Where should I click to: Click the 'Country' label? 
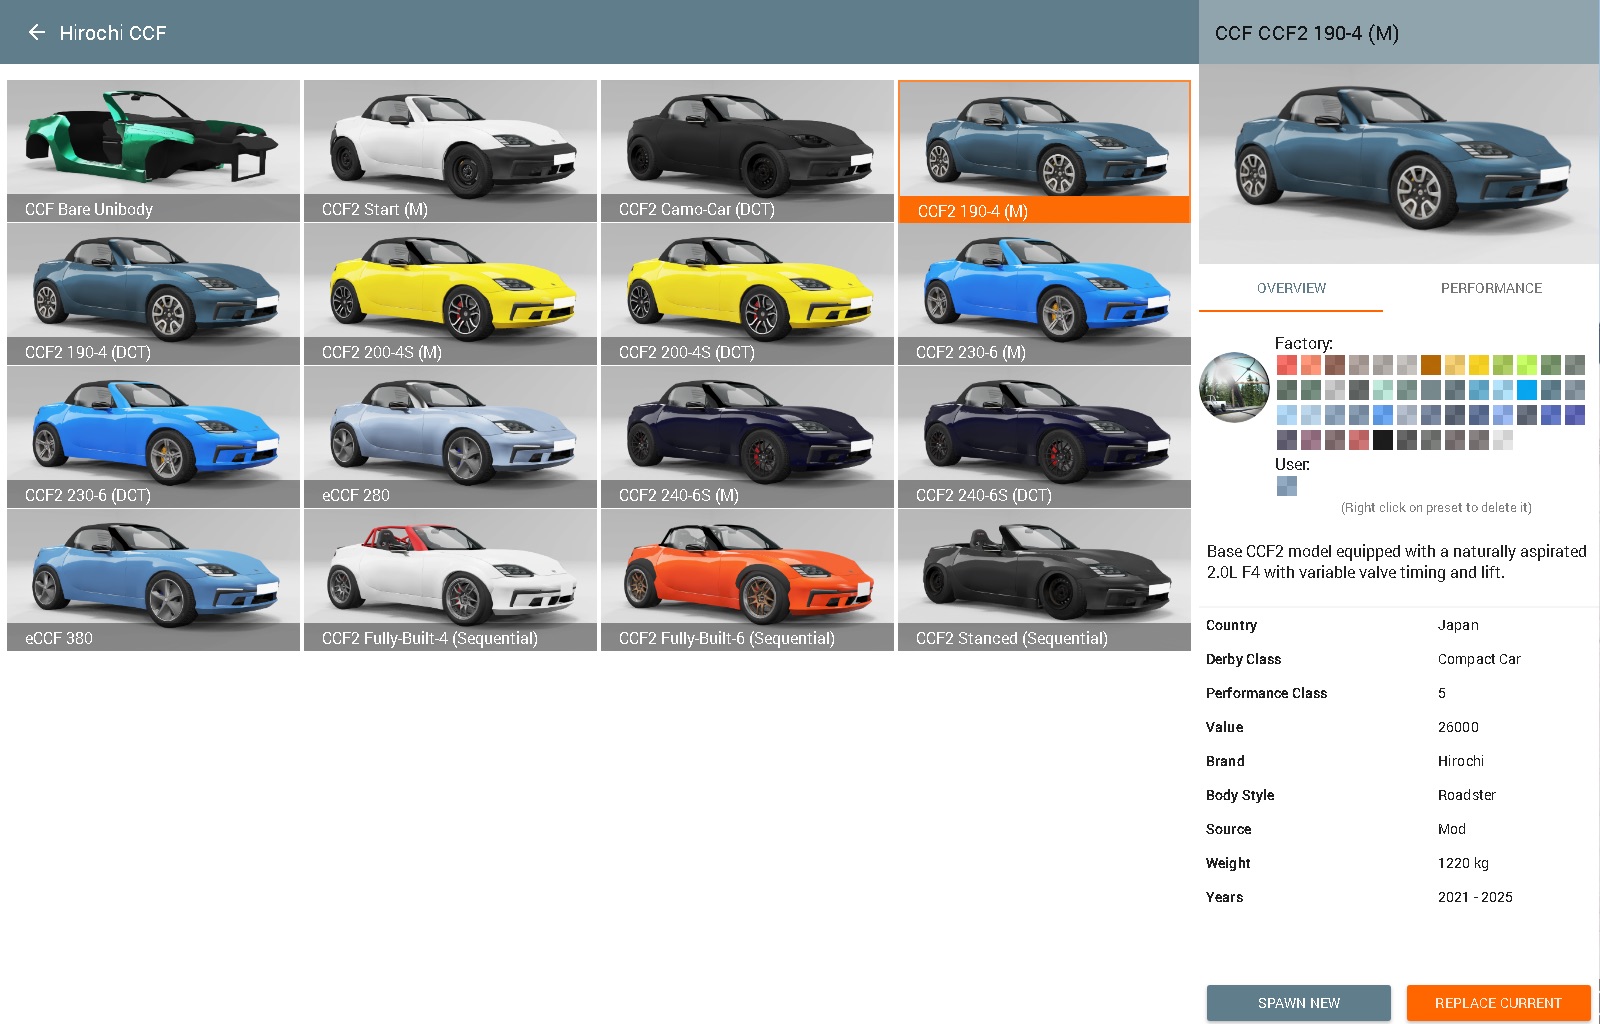click(1231, 625)
